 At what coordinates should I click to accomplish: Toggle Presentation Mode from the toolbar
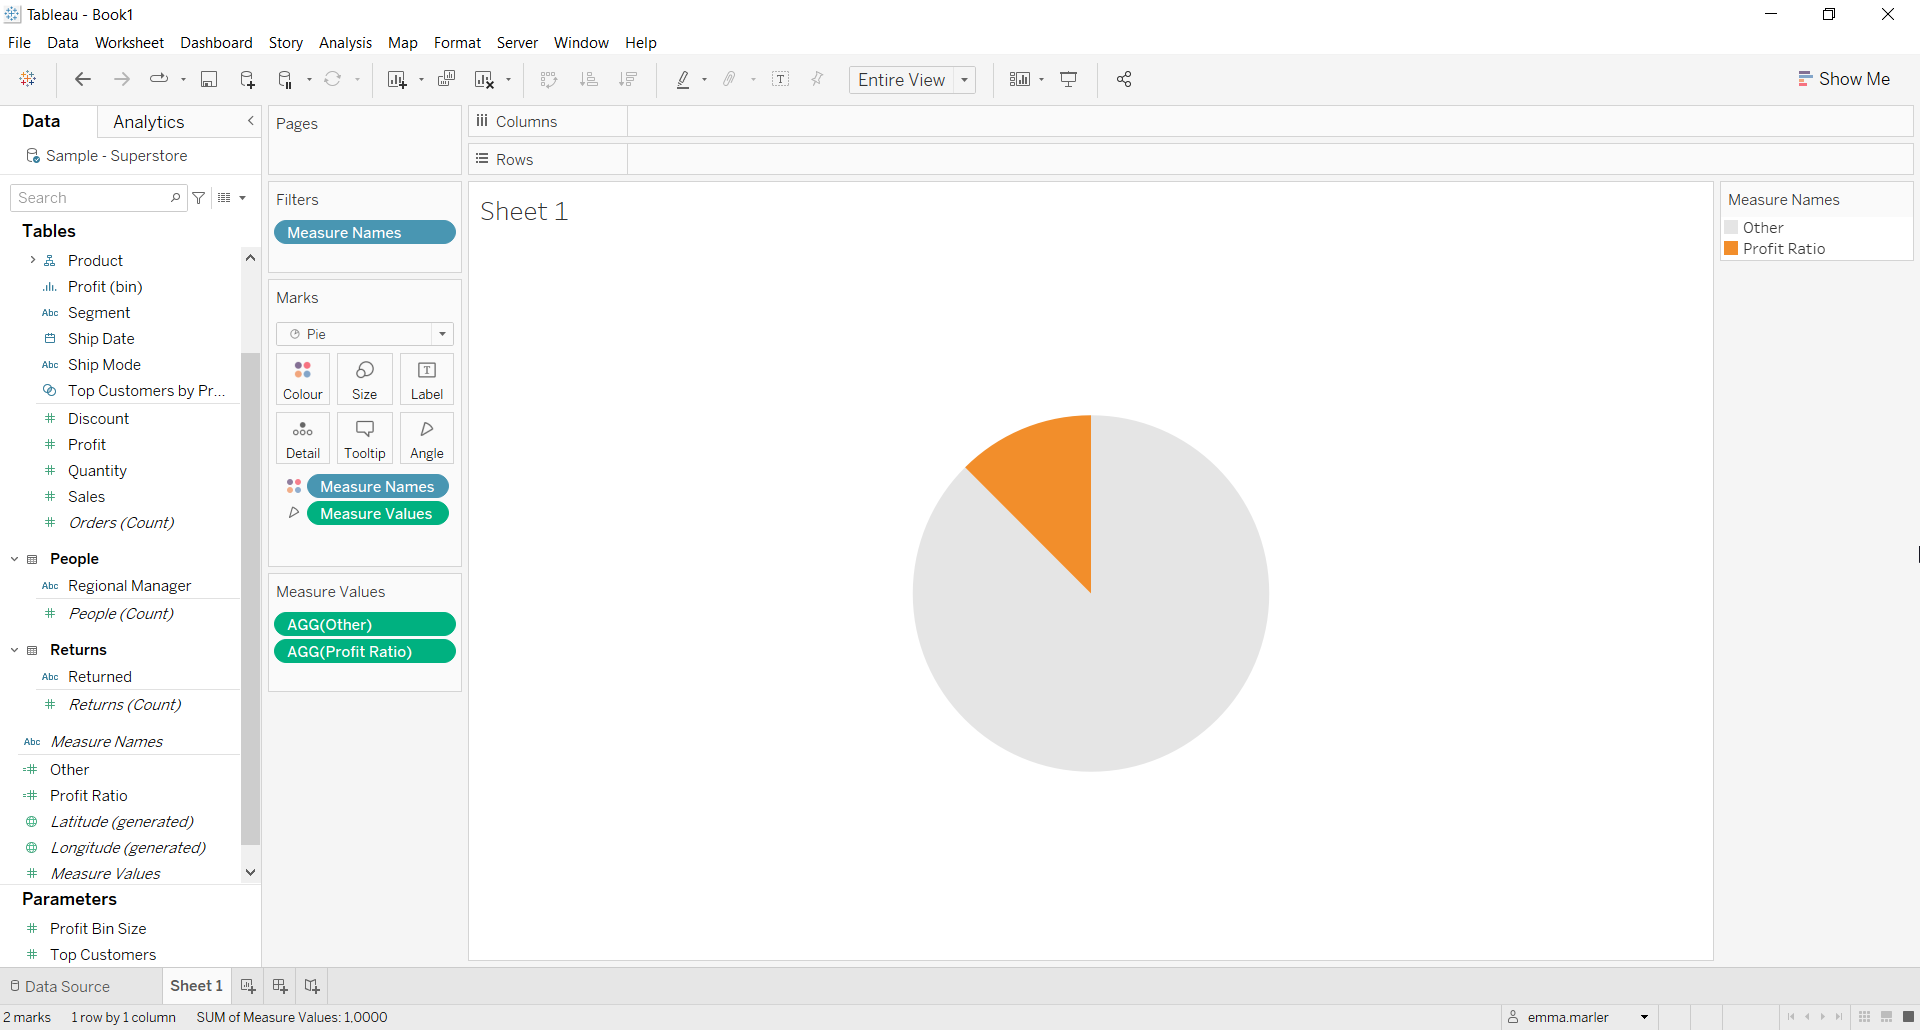(1068, 79)
